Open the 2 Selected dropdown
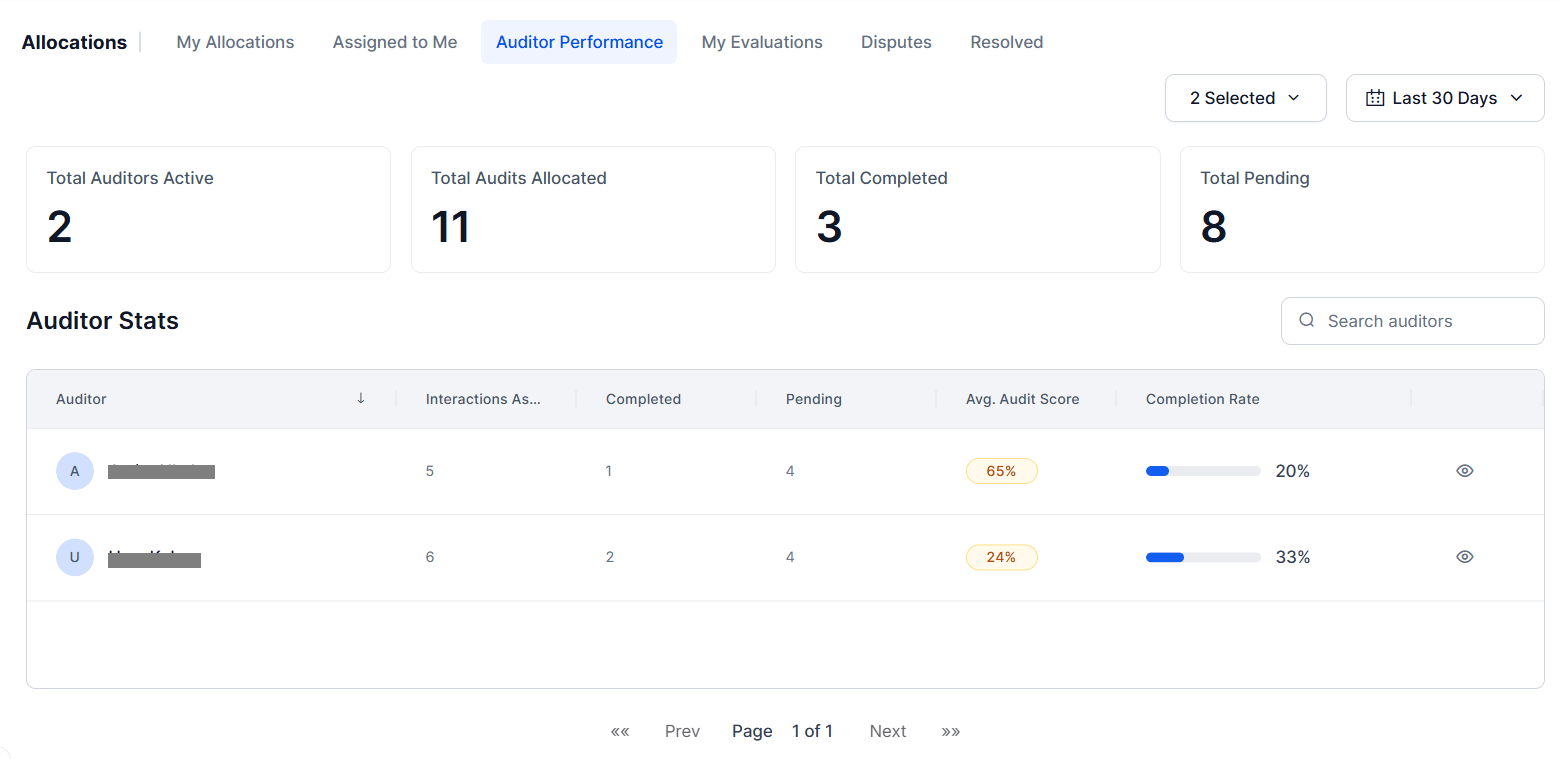This screenshot has height=759, width=1560. pyautogui.click(x=1246, y=98)
